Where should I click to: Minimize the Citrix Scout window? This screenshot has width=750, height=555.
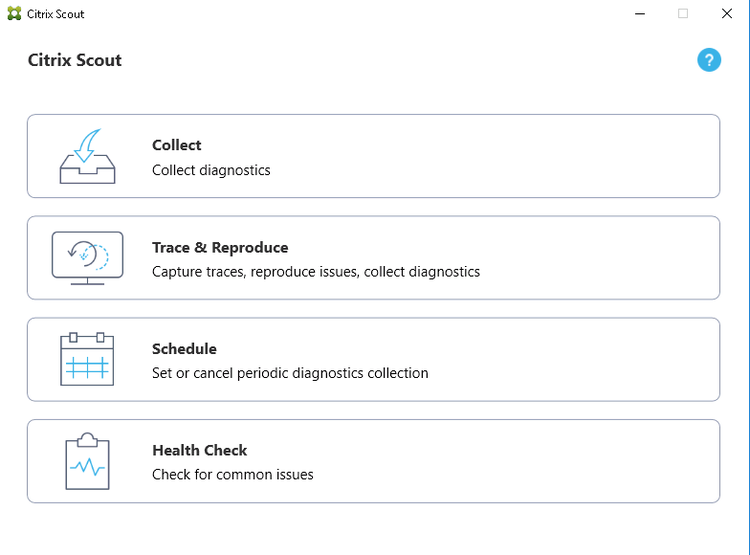[640, 14]
